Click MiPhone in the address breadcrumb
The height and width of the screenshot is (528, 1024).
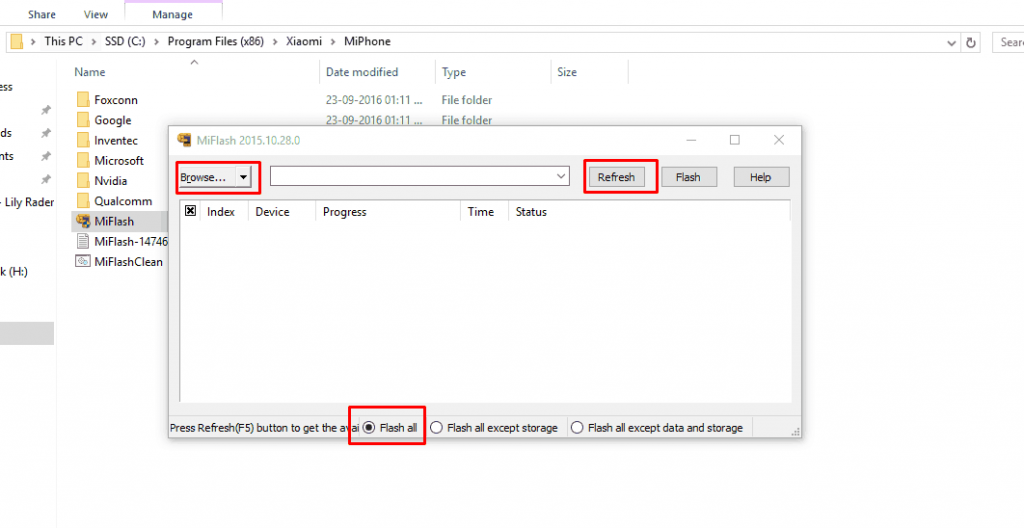point(366,41)
